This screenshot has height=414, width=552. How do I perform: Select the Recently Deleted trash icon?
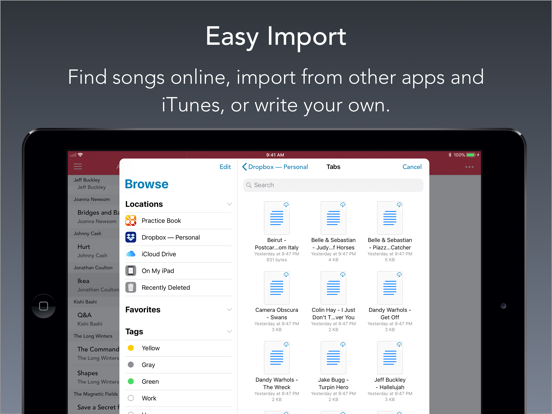(131, 287)
